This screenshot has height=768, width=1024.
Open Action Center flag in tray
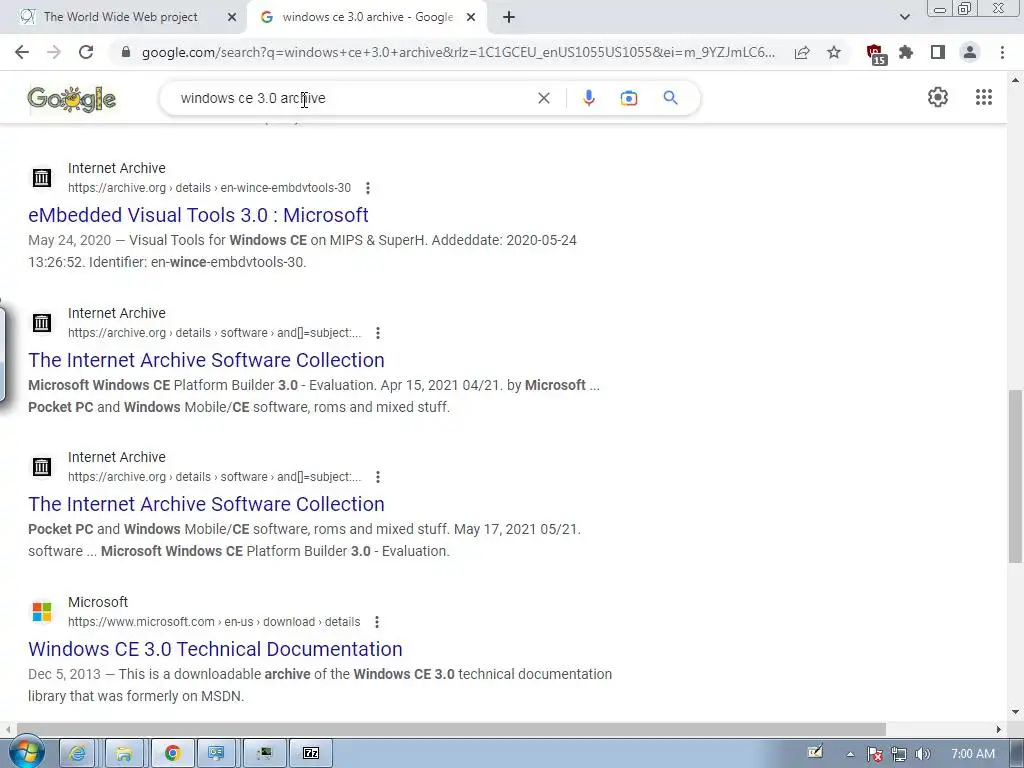[x=875, y=754]
